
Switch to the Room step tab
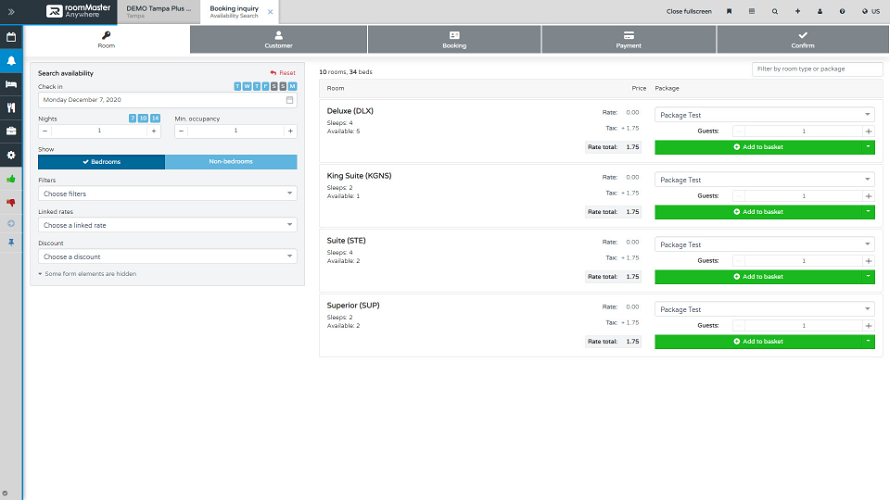106,40
